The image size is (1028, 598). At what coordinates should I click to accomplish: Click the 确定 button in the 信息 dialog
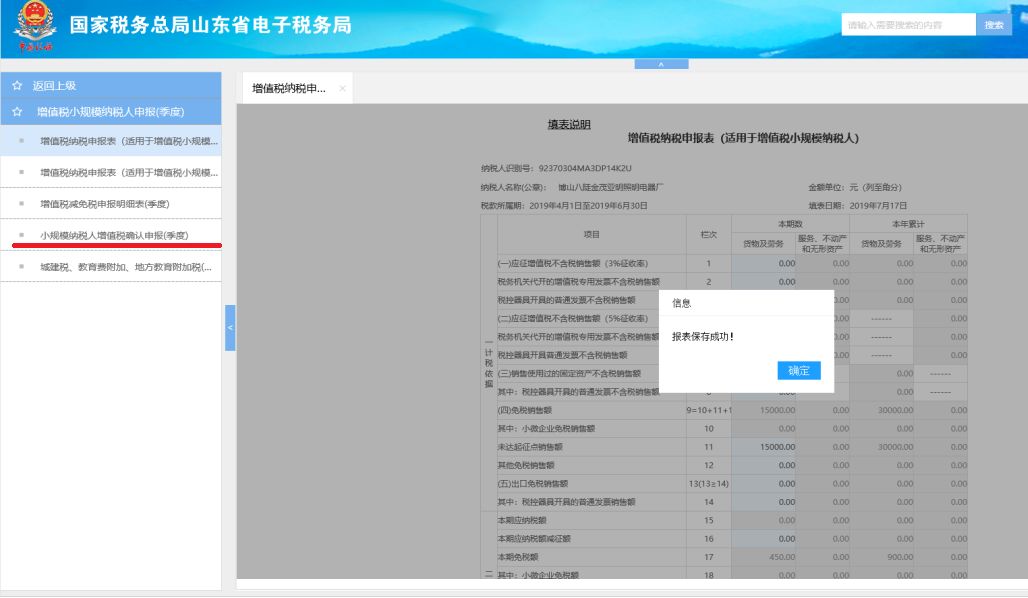pyautogui.click(x=799, y=369)
